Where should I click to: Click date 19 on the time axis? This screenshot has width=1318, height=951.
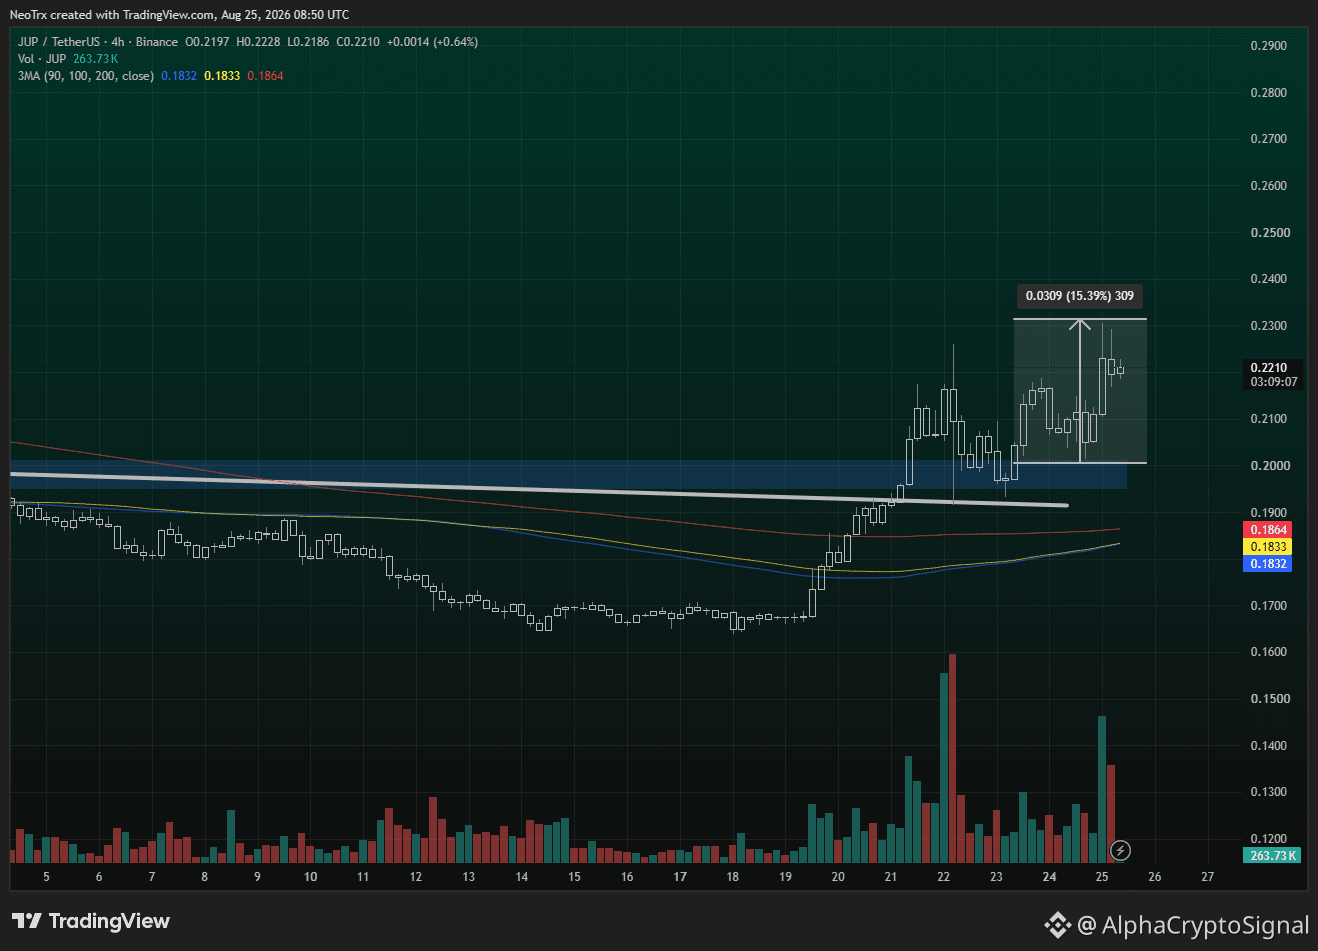click(786, 877)
